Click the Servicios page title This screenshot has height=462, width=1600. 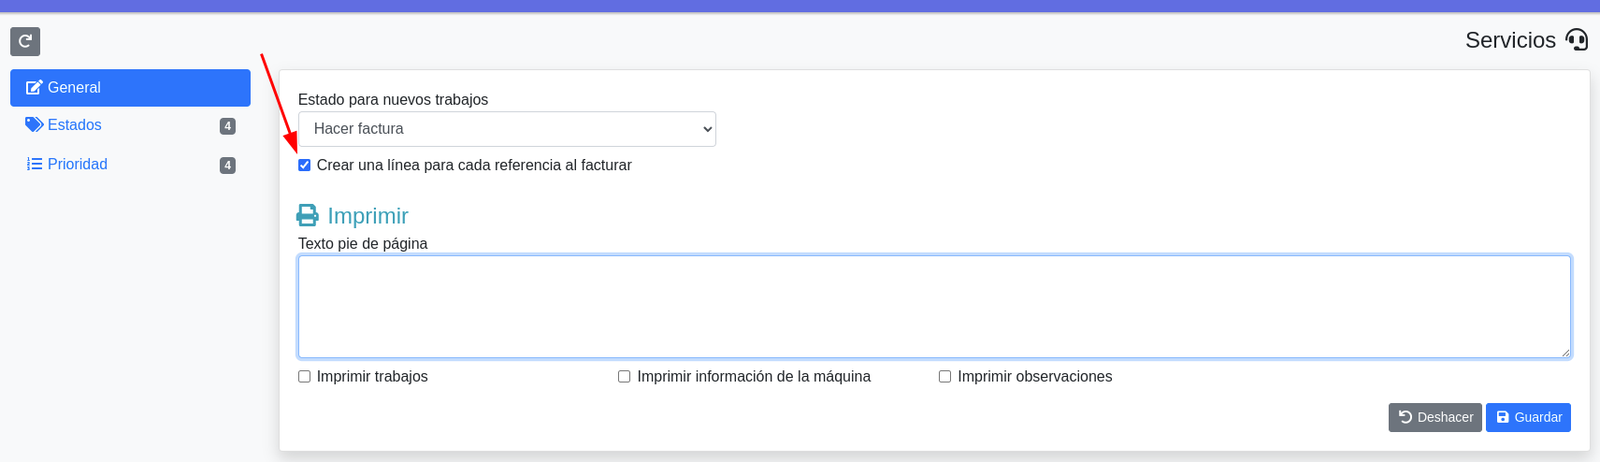click(1510, 40)
